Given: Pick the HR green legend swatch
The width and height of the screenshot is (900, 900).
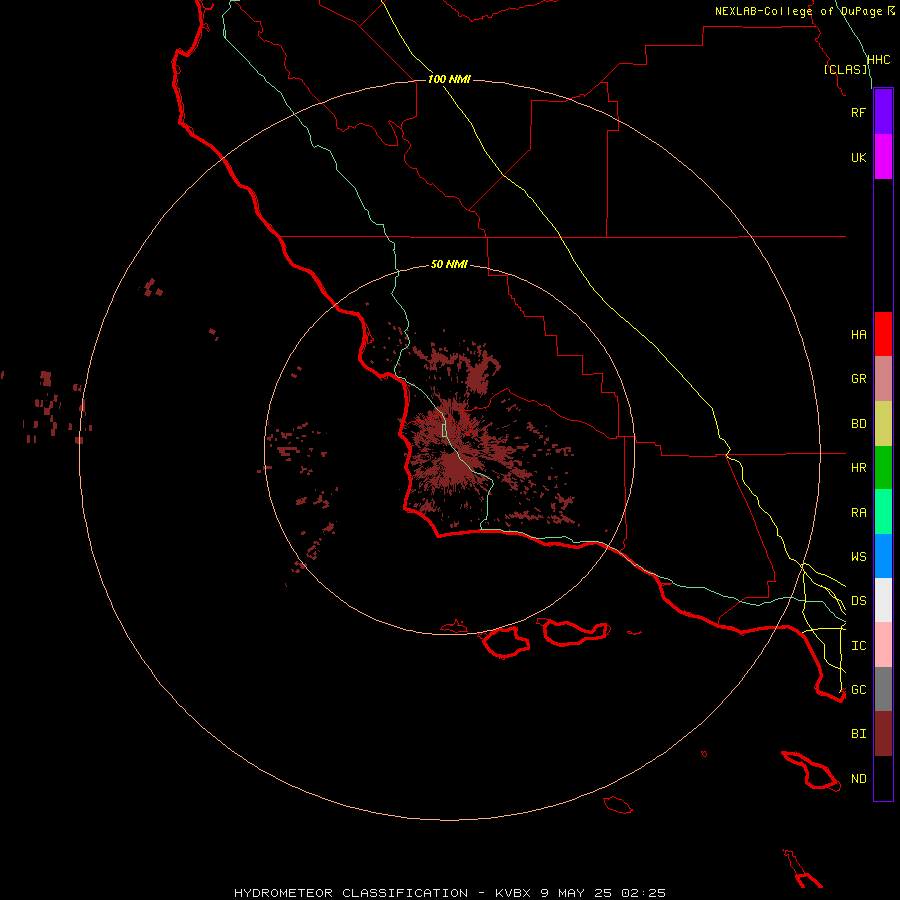Looking at the screenshot, I should (x=883, y=468).
